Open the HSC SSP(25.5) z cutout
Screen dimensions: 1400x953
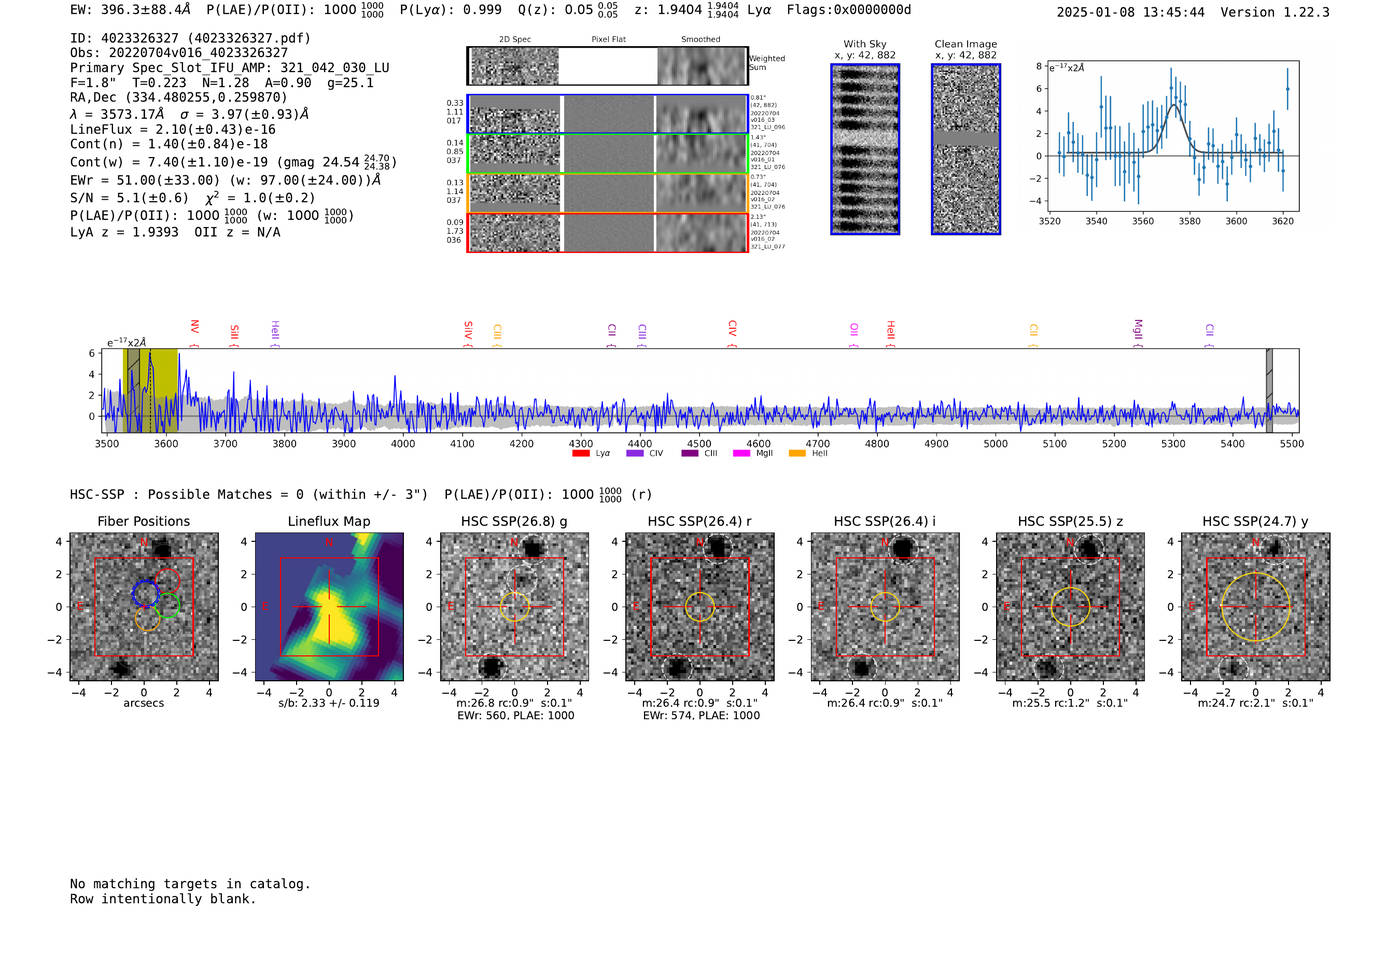coord(1070,607)
